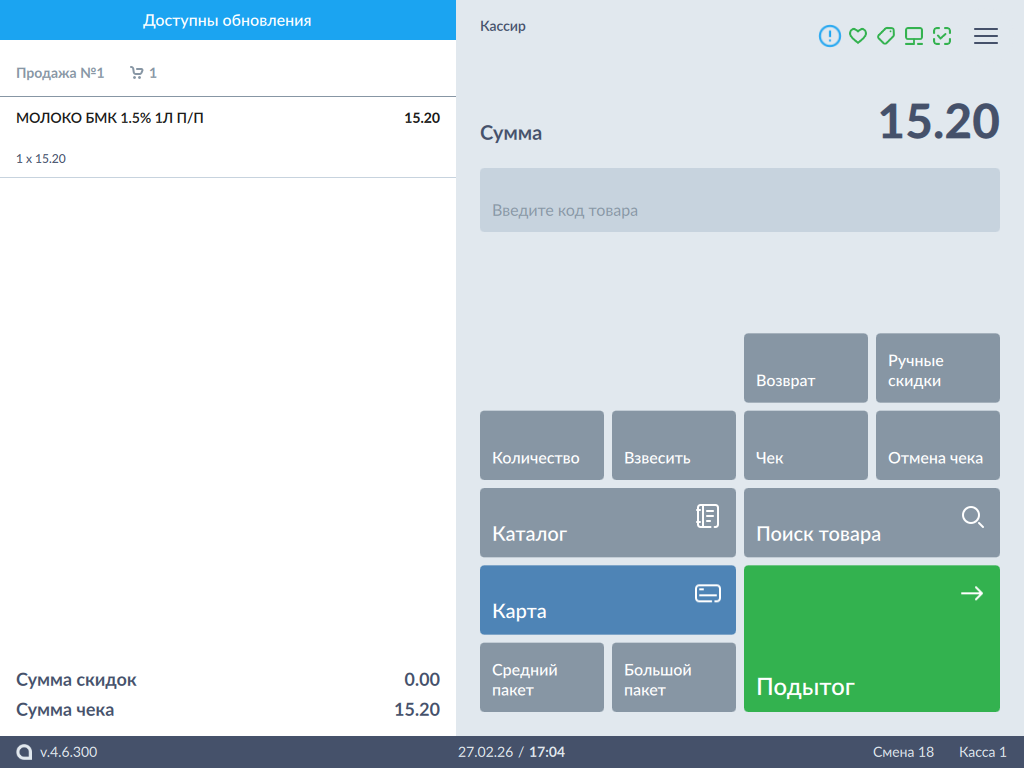Screen dimensions: 1024x768
Task: Click the green heart status icon
Action: (x=857, y=36)
